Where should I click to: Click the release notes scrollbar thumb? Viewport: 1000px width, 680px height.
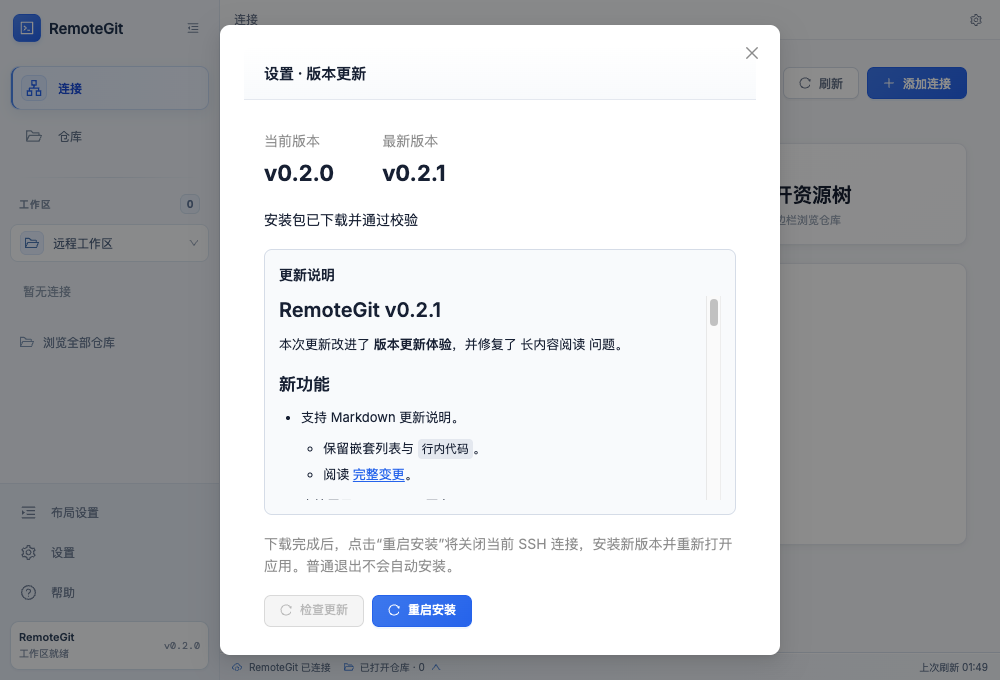click(x=714, y=313)
